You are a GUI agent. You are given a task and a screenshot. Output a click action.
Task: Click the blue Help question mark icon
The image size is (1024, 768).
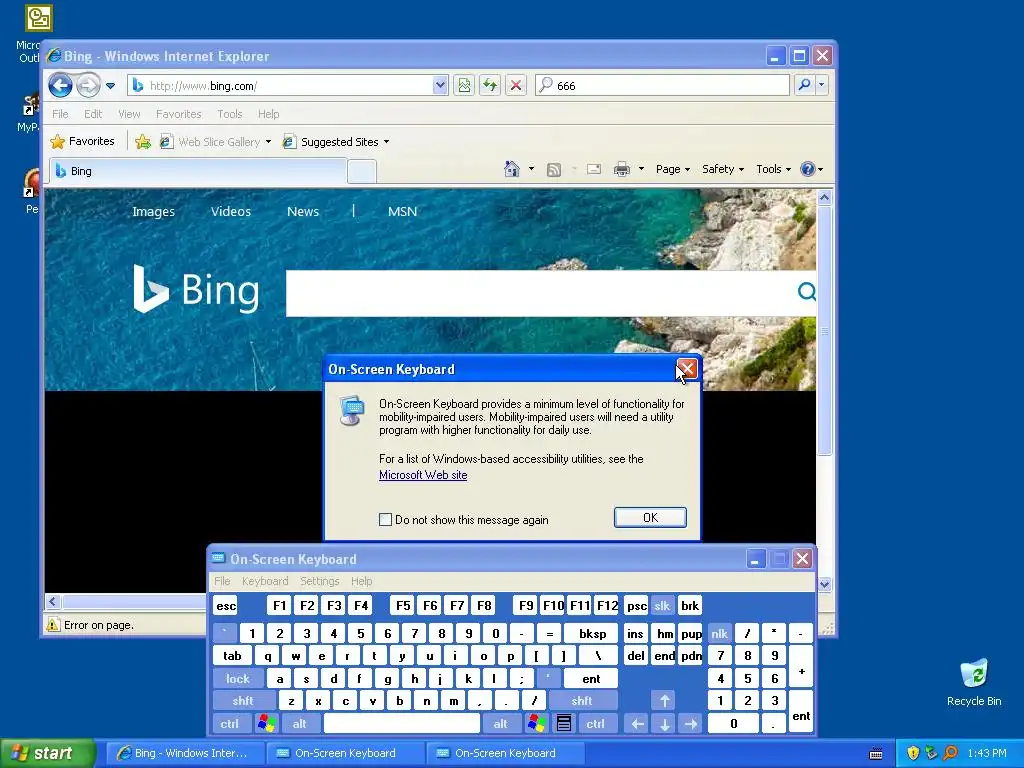[x=808, y=169]
